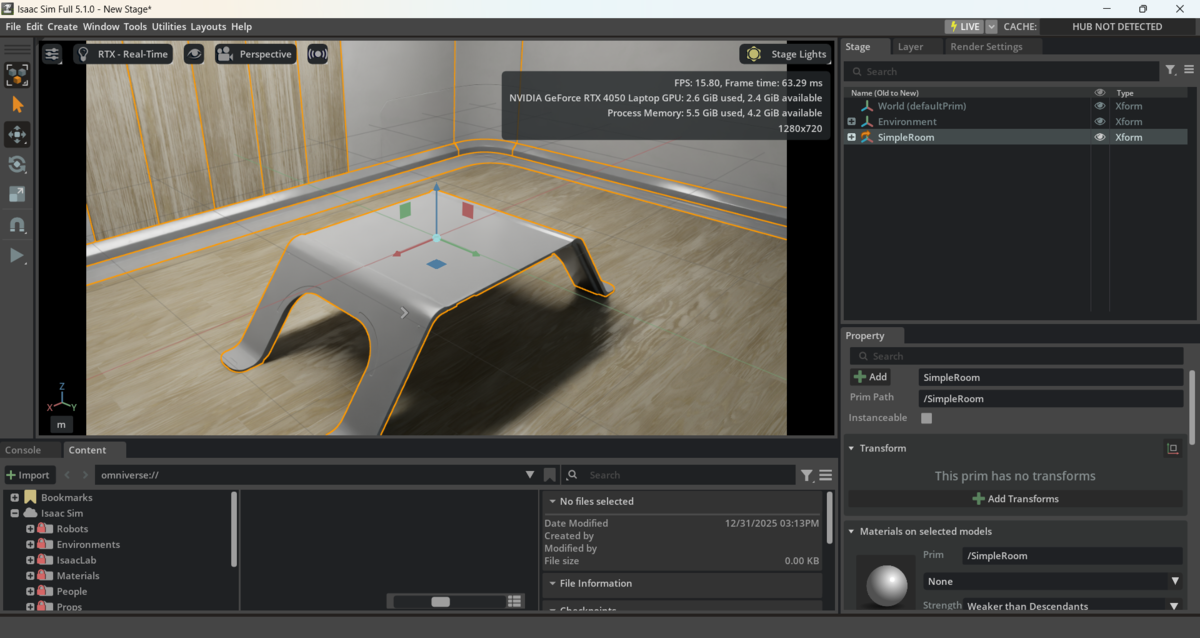Open the Stage panel hamburger options menu
Viewport: 1200px width, 638px height.
pyautogui.click(x=1189, y=70)
